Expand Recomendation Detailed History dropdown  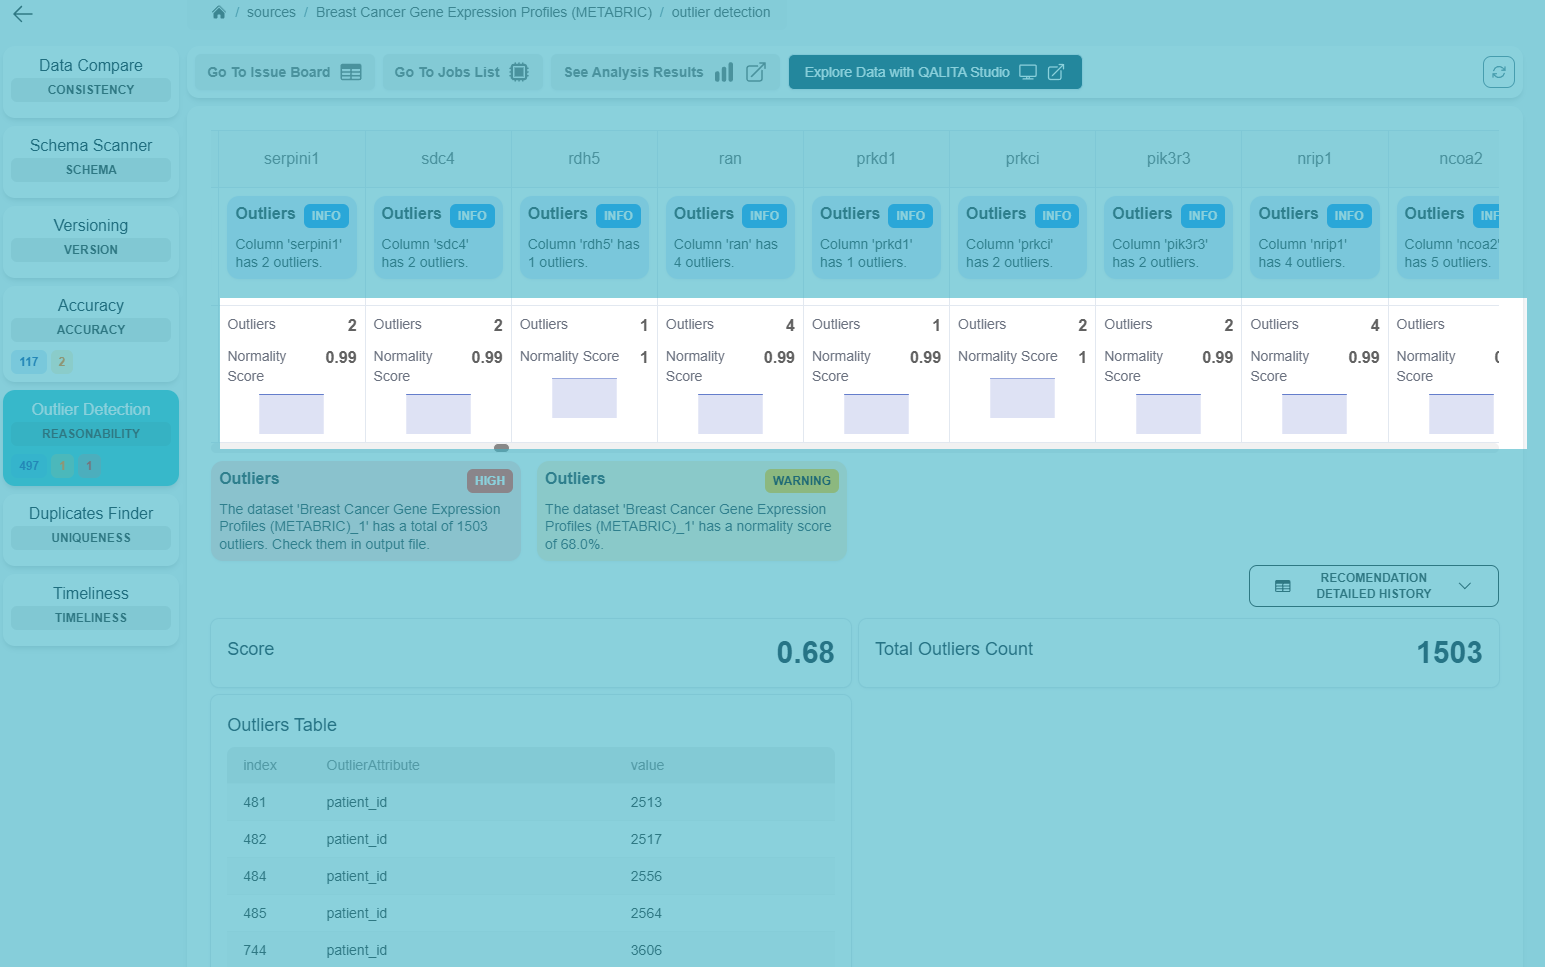(x=1372, y=586)
